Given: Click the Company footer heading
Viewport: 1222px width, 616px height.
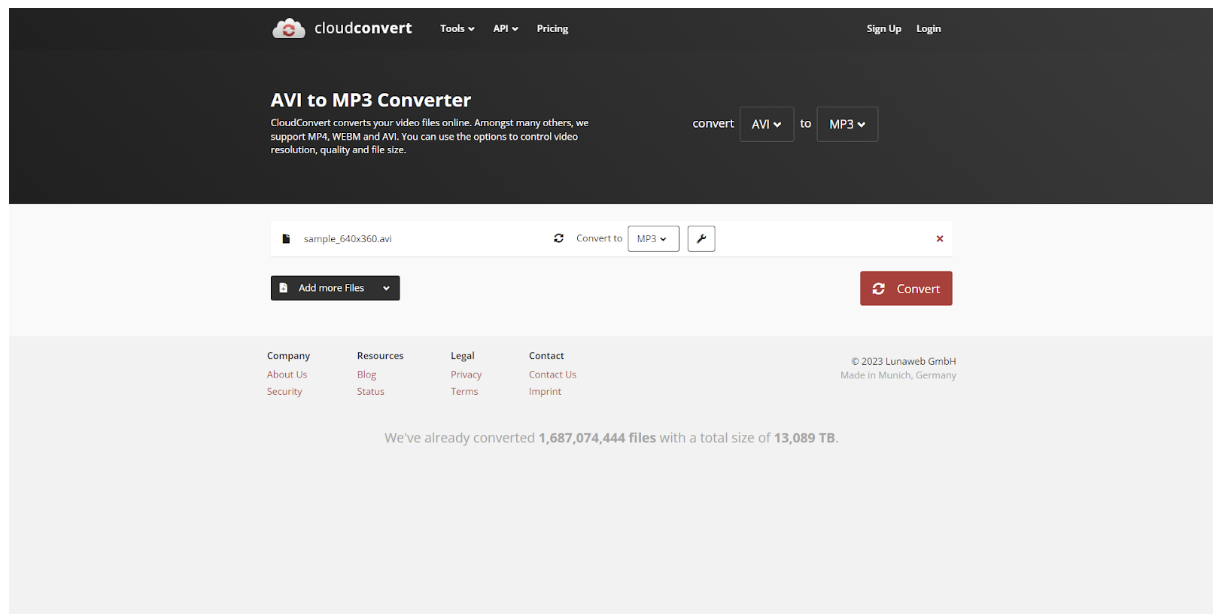Looking at the screenshot, I should [x=288, y=356].
